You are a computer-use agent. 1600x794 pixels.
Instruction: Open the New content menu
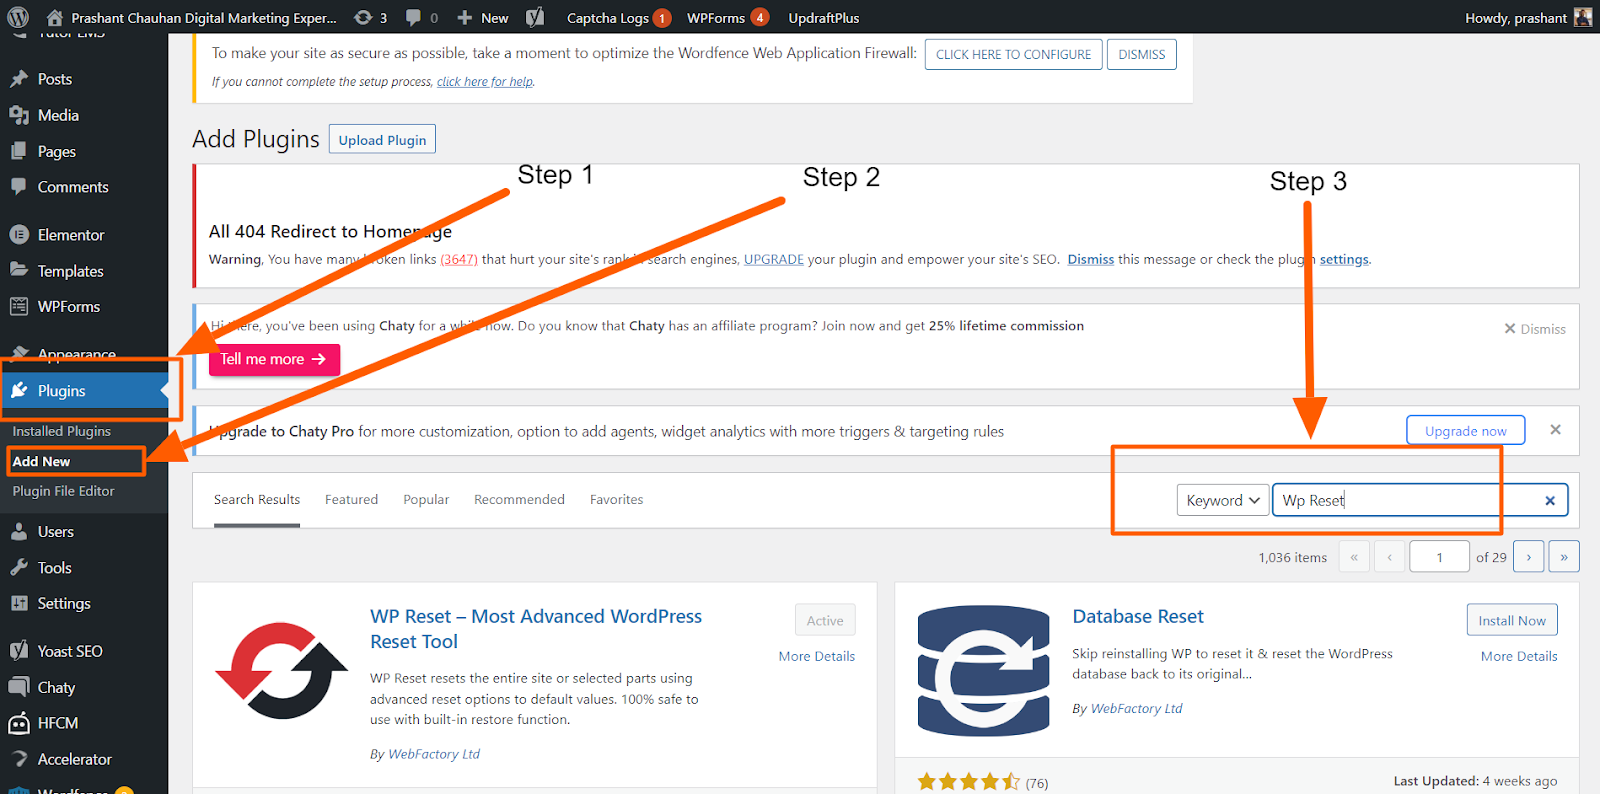point(483,17)
